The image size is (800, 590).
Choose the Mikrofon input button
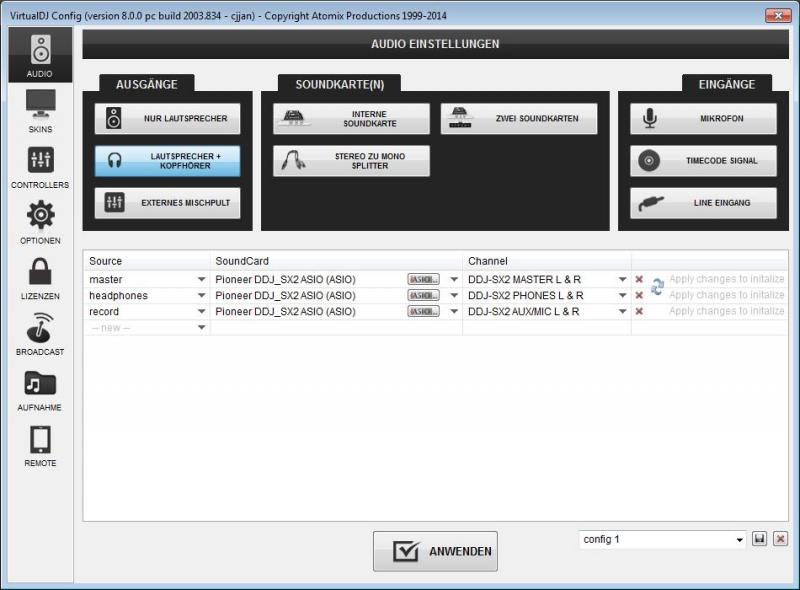coord(703,119)
